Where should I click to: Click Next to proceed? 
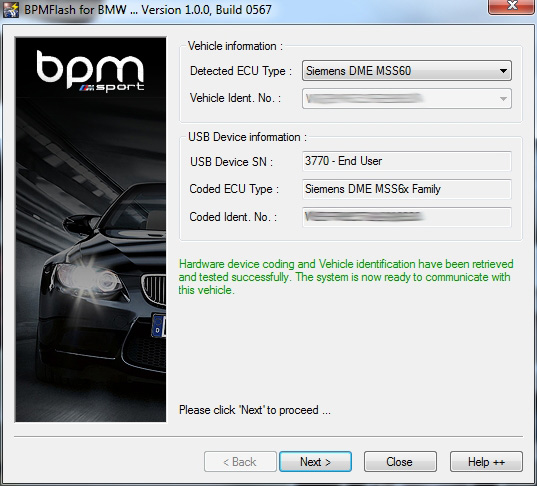click(315, 462)
